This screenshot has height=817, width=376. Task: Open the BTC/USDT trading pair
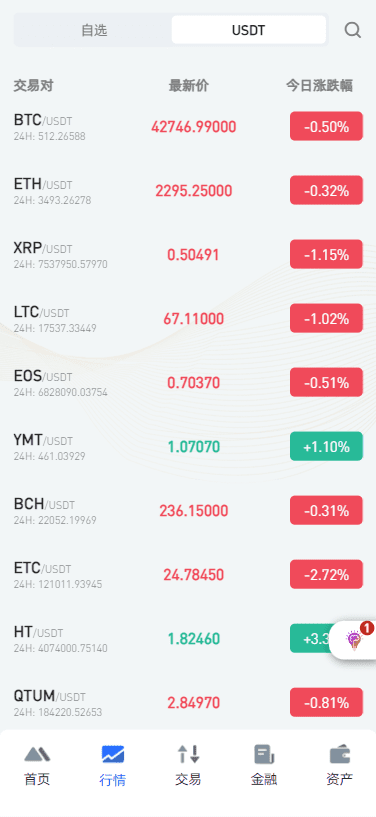[x=188, y=127]
